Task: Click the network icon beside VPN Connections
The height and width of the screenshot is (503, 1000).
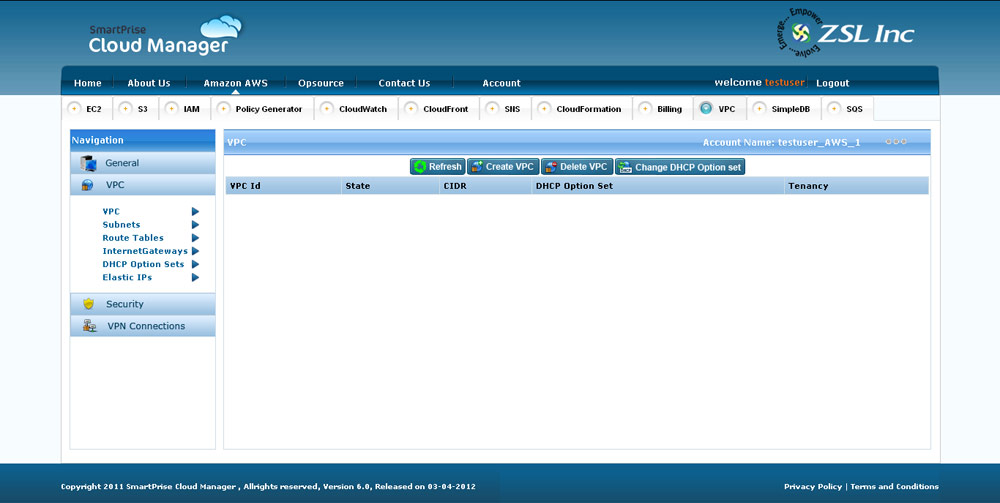Action: [90, 326]
